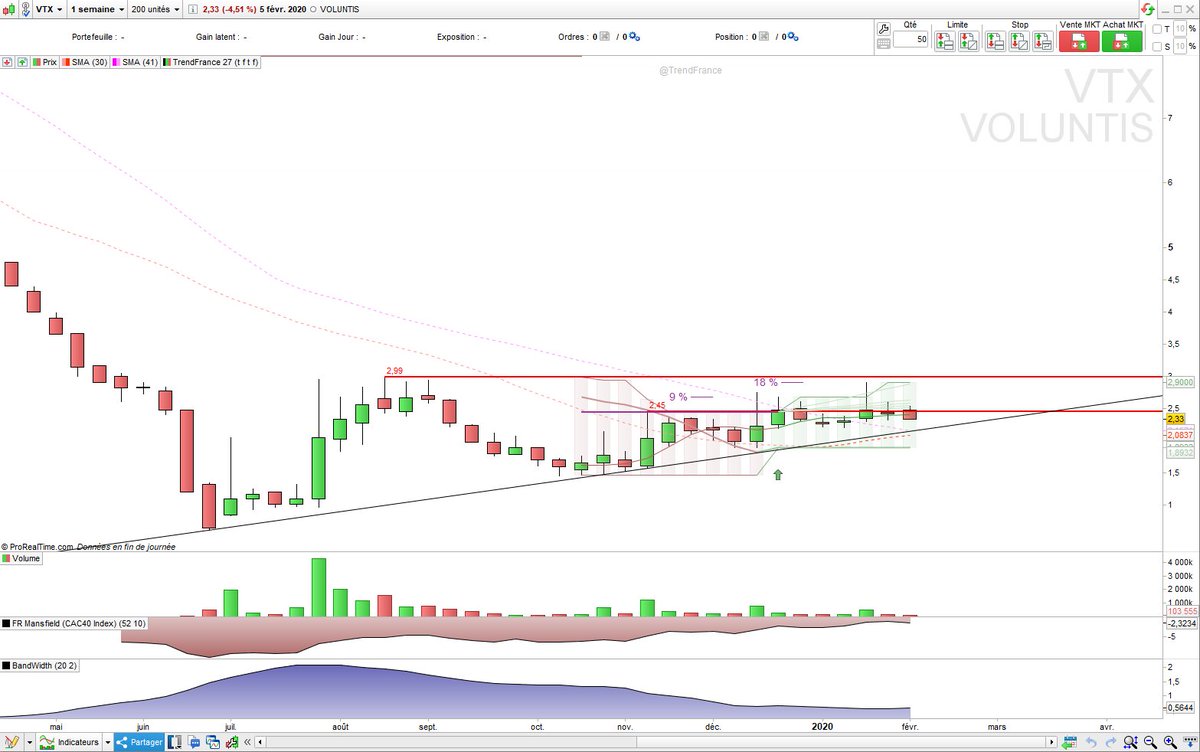Click the green Achat MKT buy button

1122,41
